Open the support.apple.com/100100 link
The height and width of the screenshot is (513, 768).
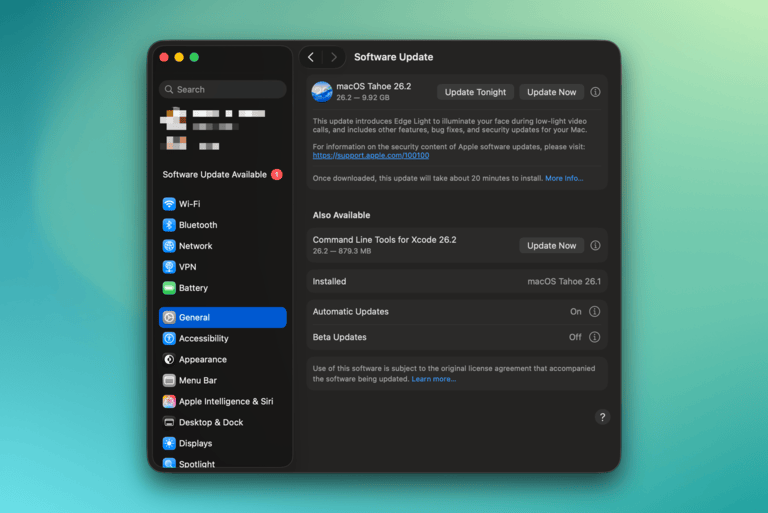pyautogui.click(x=371, y=155)
